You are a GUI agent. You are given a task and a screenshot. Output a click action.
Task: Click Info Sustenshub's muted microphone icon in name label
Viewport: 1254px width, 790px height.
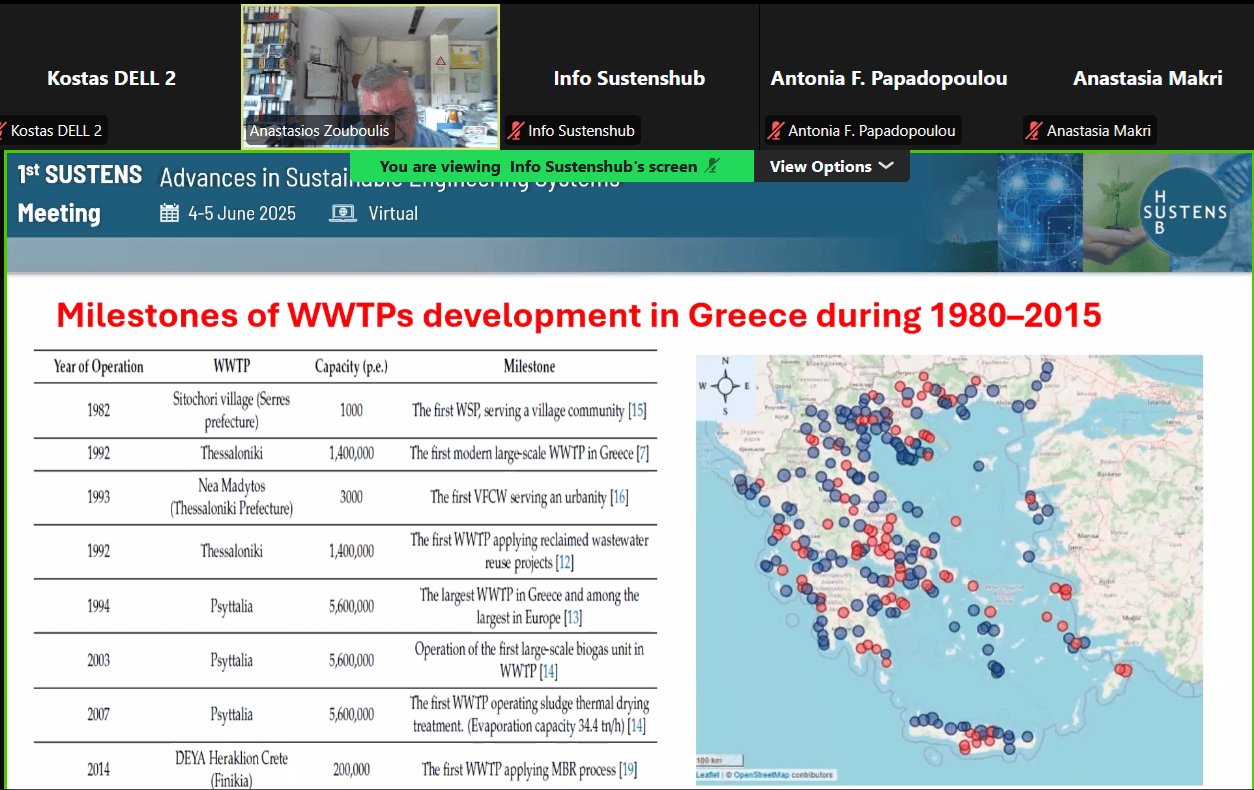click(x=516, y=131)
